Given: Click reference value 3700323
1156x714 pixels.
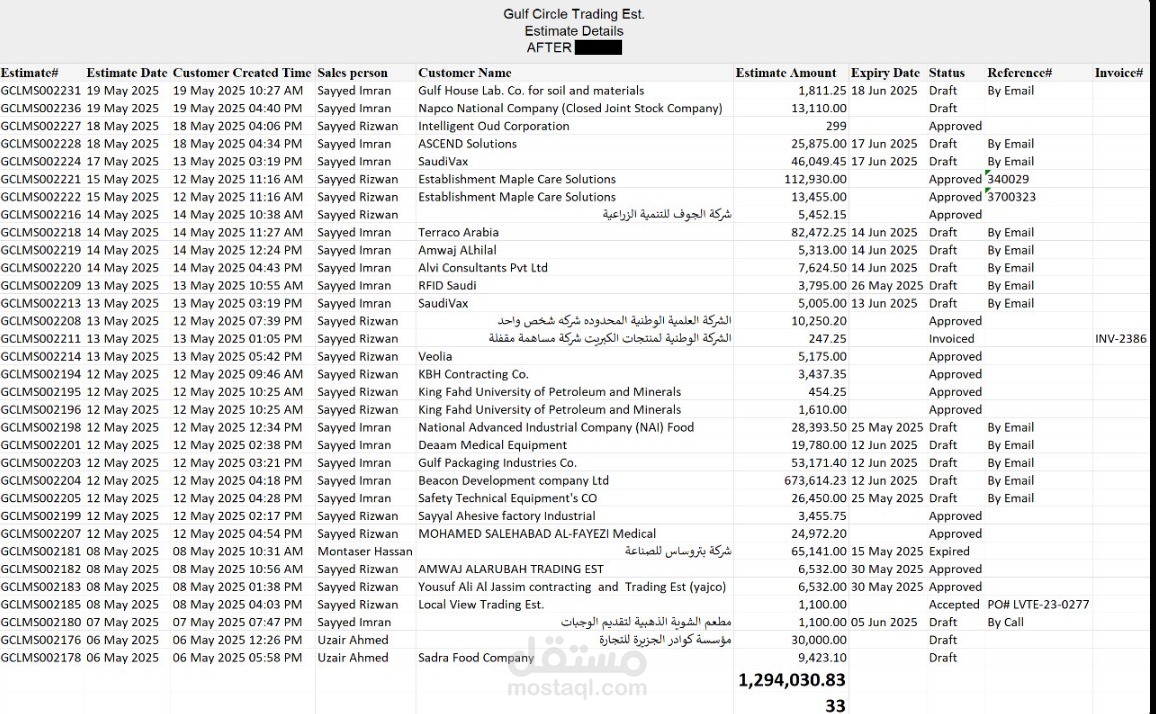Looking at the screenshot, I should (1012, 197).
